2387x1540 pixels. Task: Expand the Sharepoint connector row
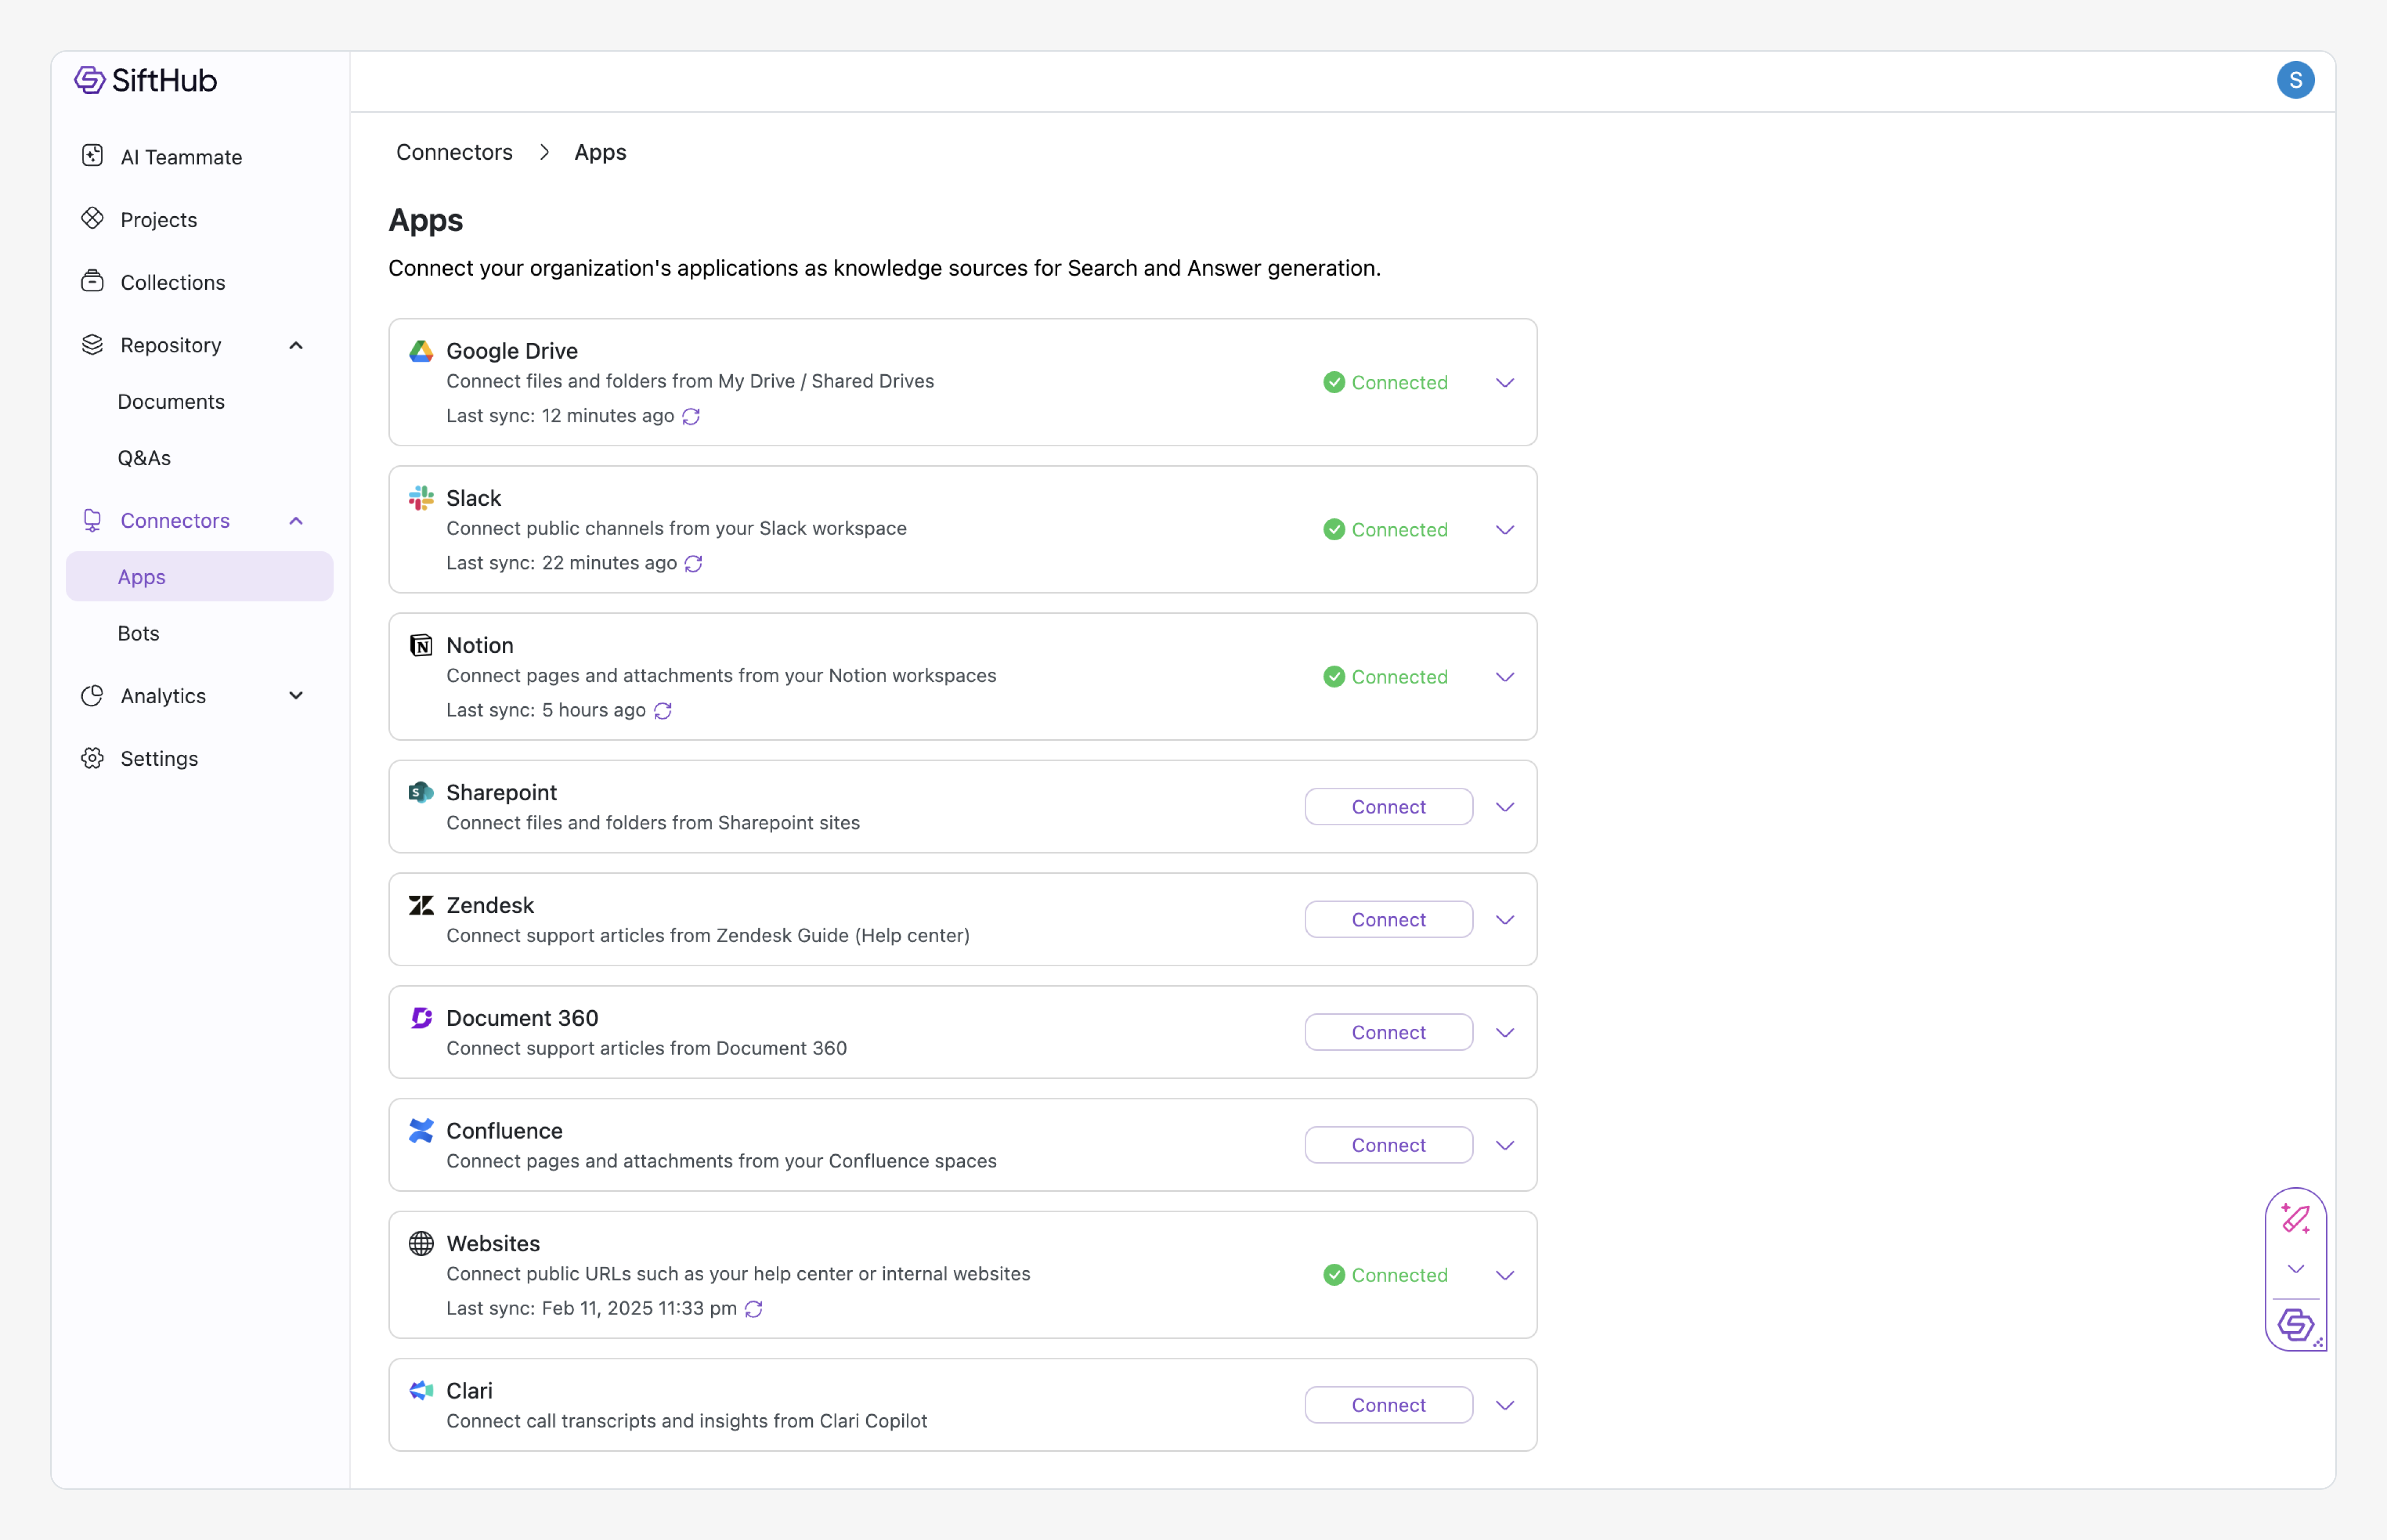coord(1504,807)
